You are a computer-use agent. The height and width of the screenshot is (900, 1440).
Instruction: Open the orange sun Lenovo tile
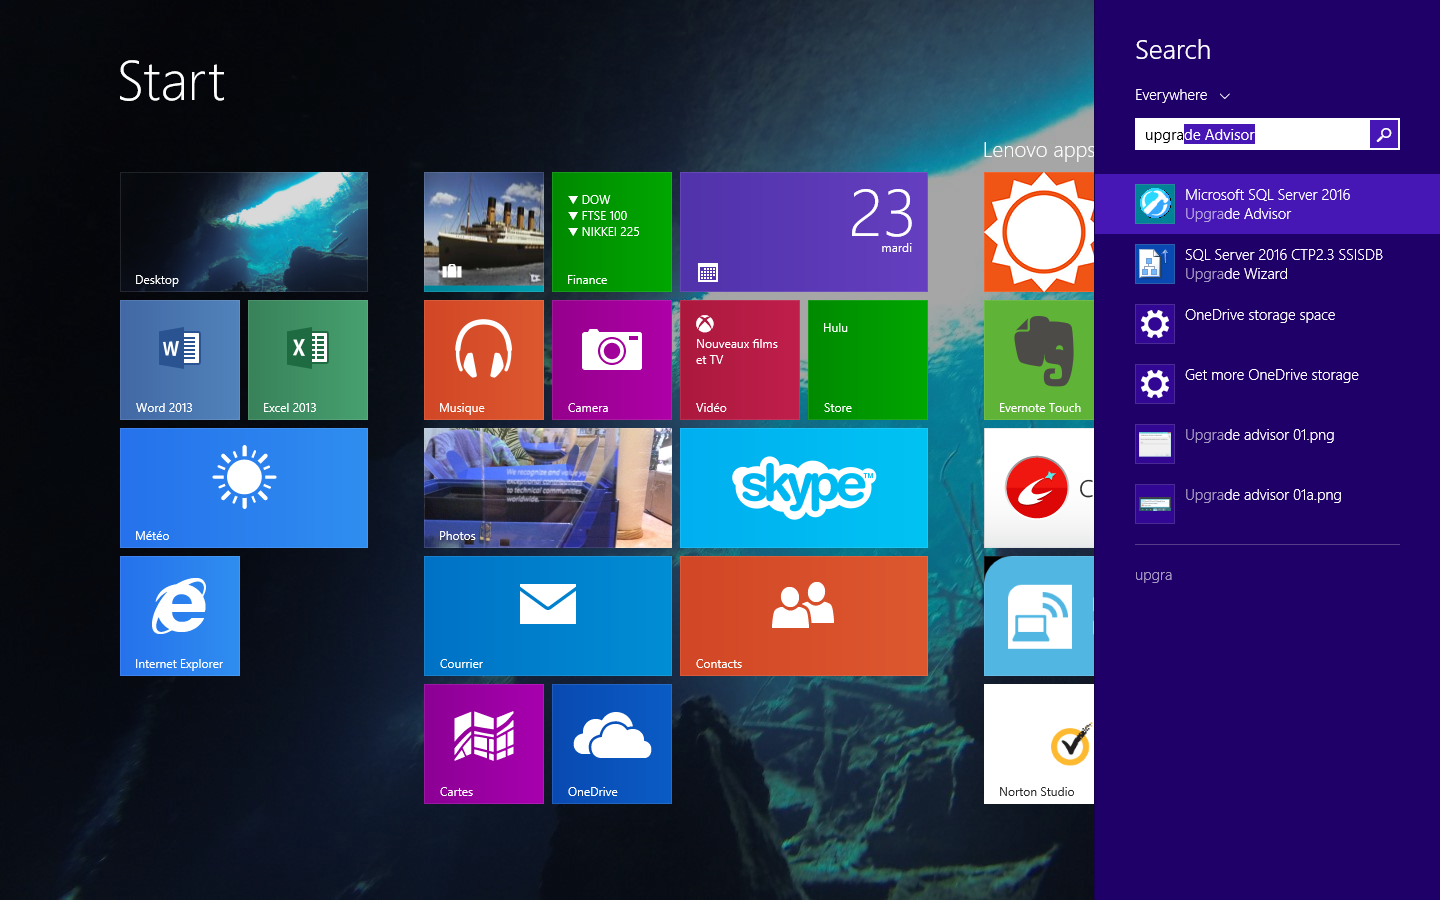[x=1039, y=232]
